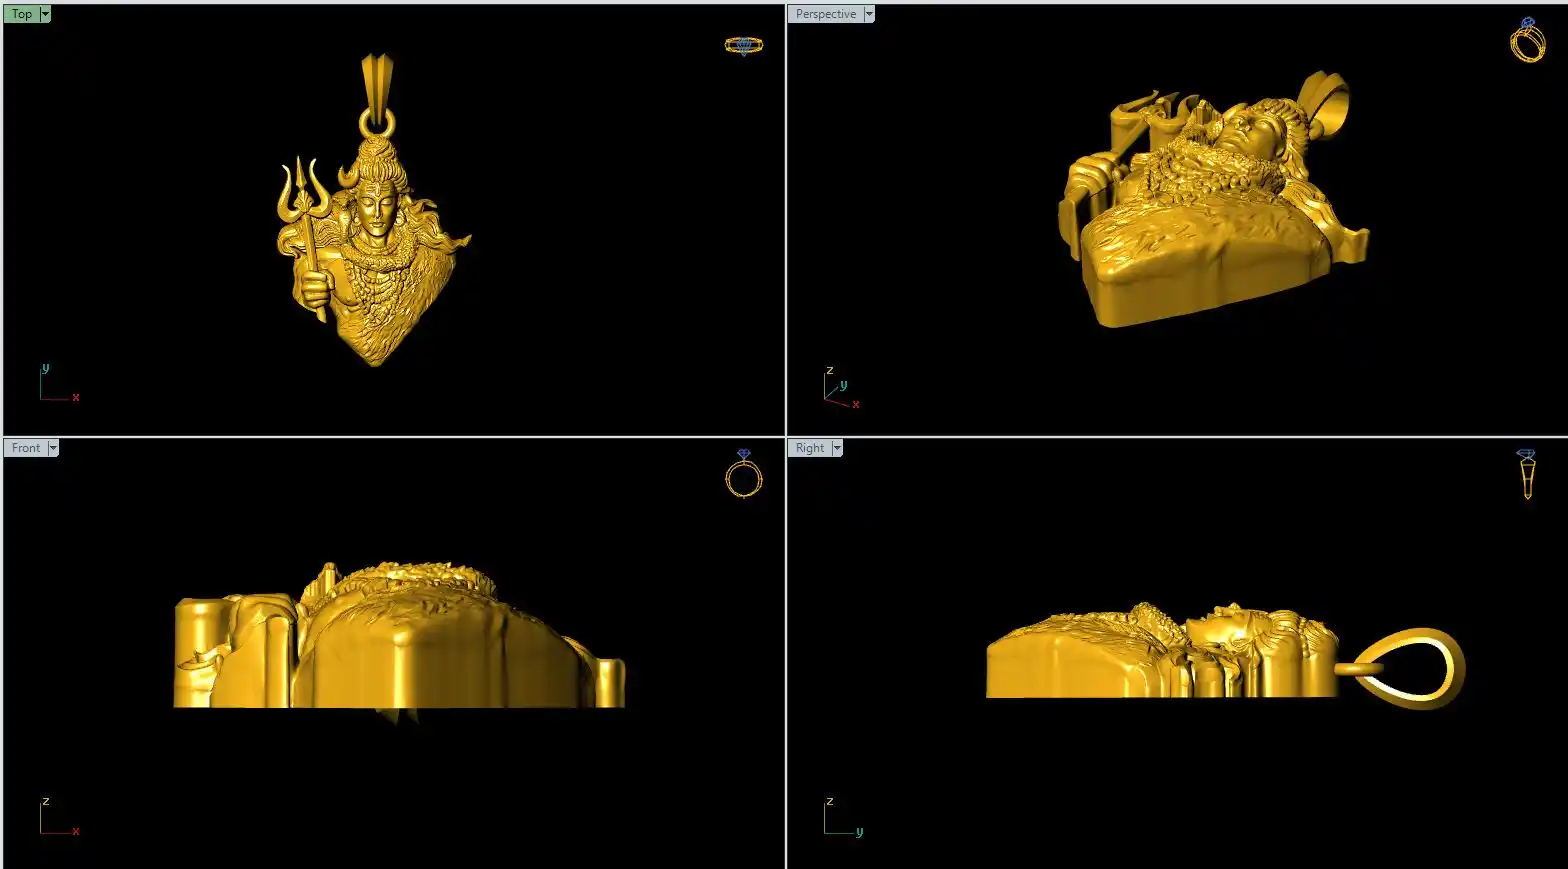Click the XZ axis indicator in Front viewport
The width and height of the screenshot is (1568, 869).
[57, 817]
